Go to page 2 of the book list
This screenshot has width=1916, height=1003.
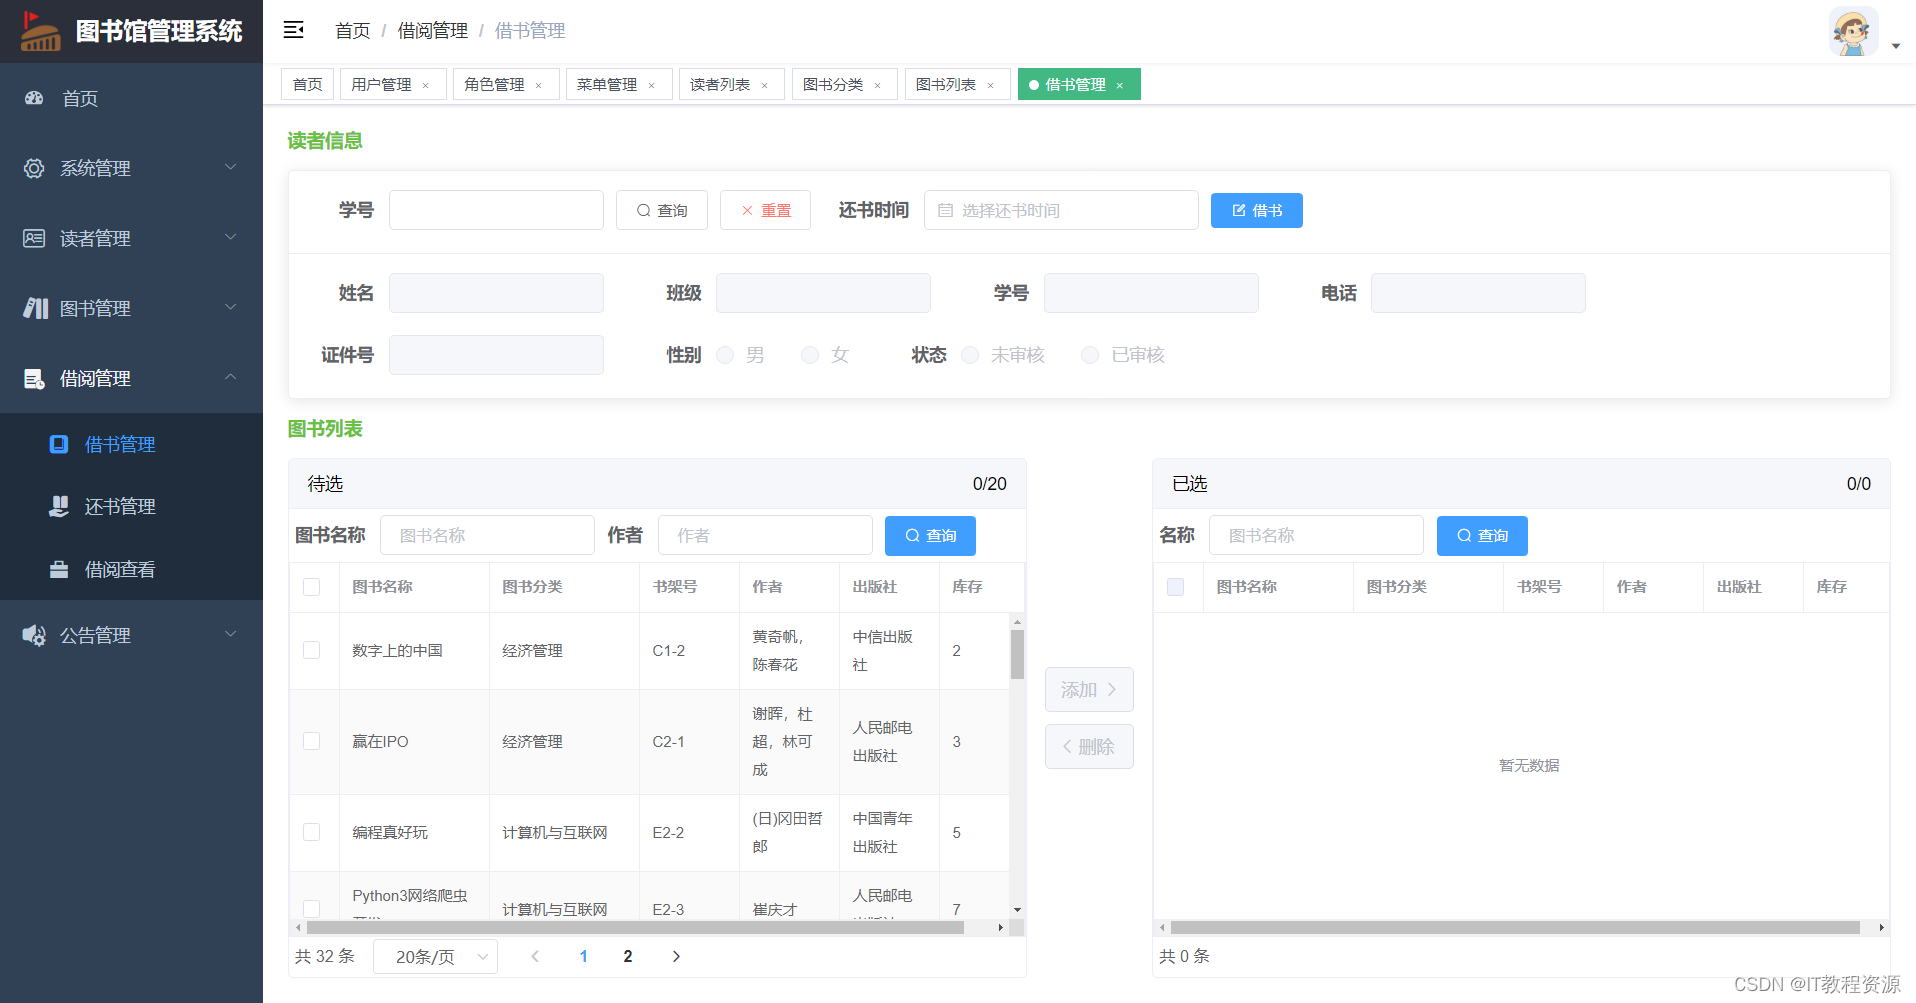pos(628,956)
